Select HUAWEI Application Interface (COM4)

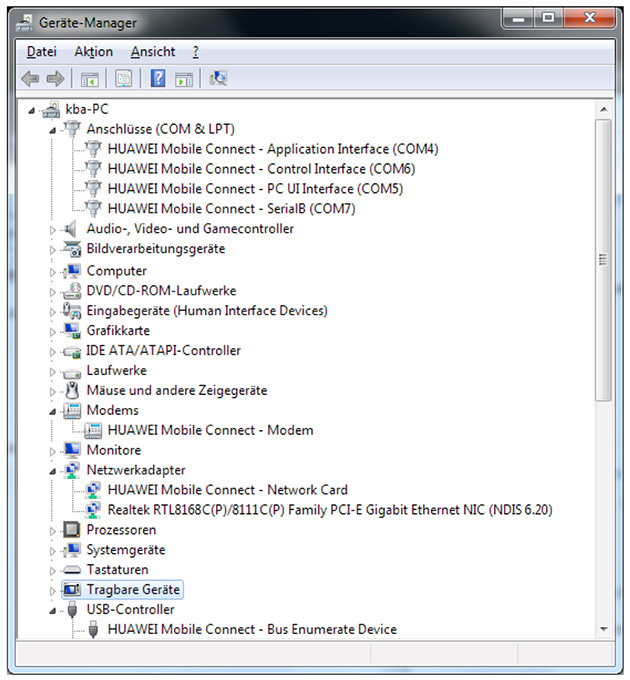coord(273,149)
